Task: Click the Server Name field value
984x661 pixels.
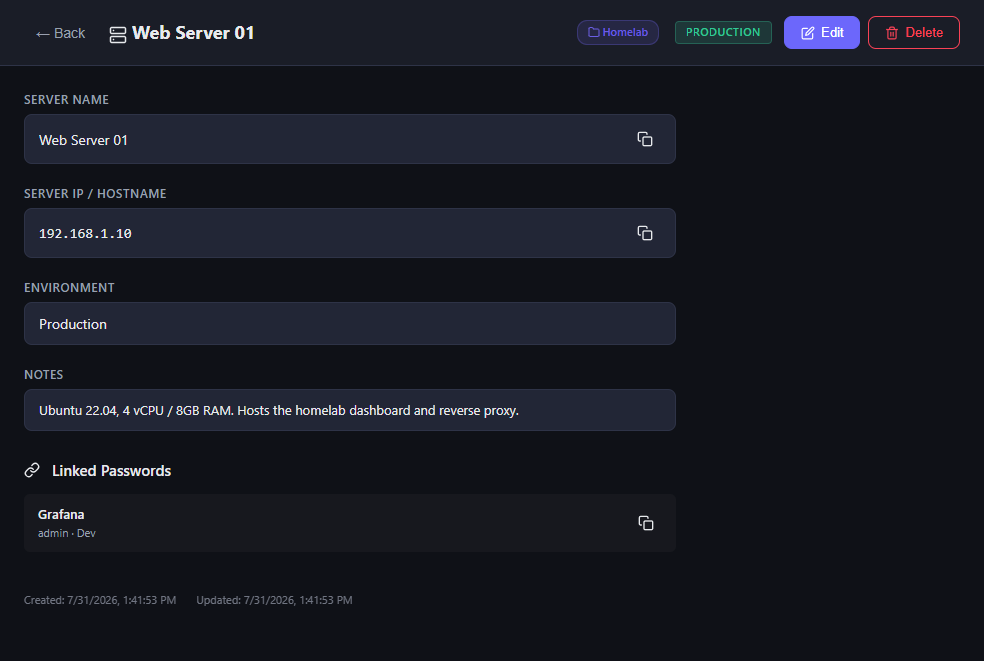Action: click(350, 139)
